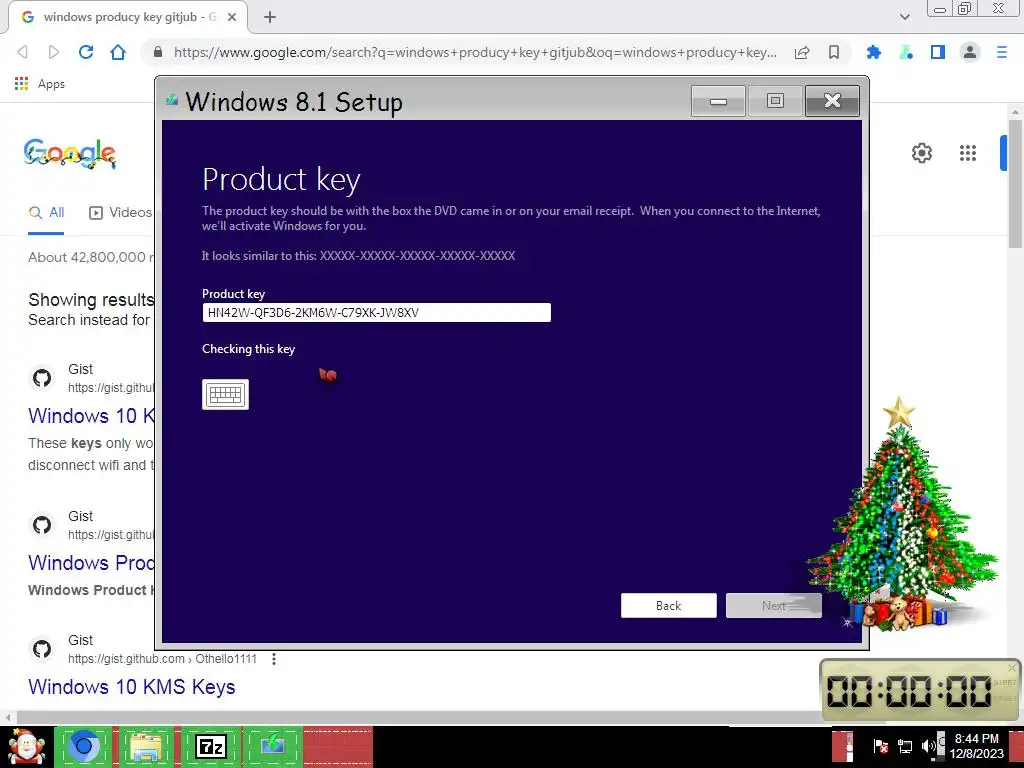This screenshot has width=1024, height=768.
Task: Open the browser main menu icon
Action: coord(1002,52)
